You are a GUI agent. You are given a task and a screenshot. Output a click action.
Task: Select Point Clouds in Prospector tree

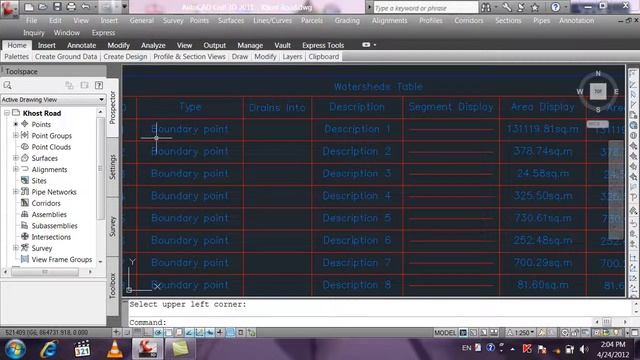51,147
